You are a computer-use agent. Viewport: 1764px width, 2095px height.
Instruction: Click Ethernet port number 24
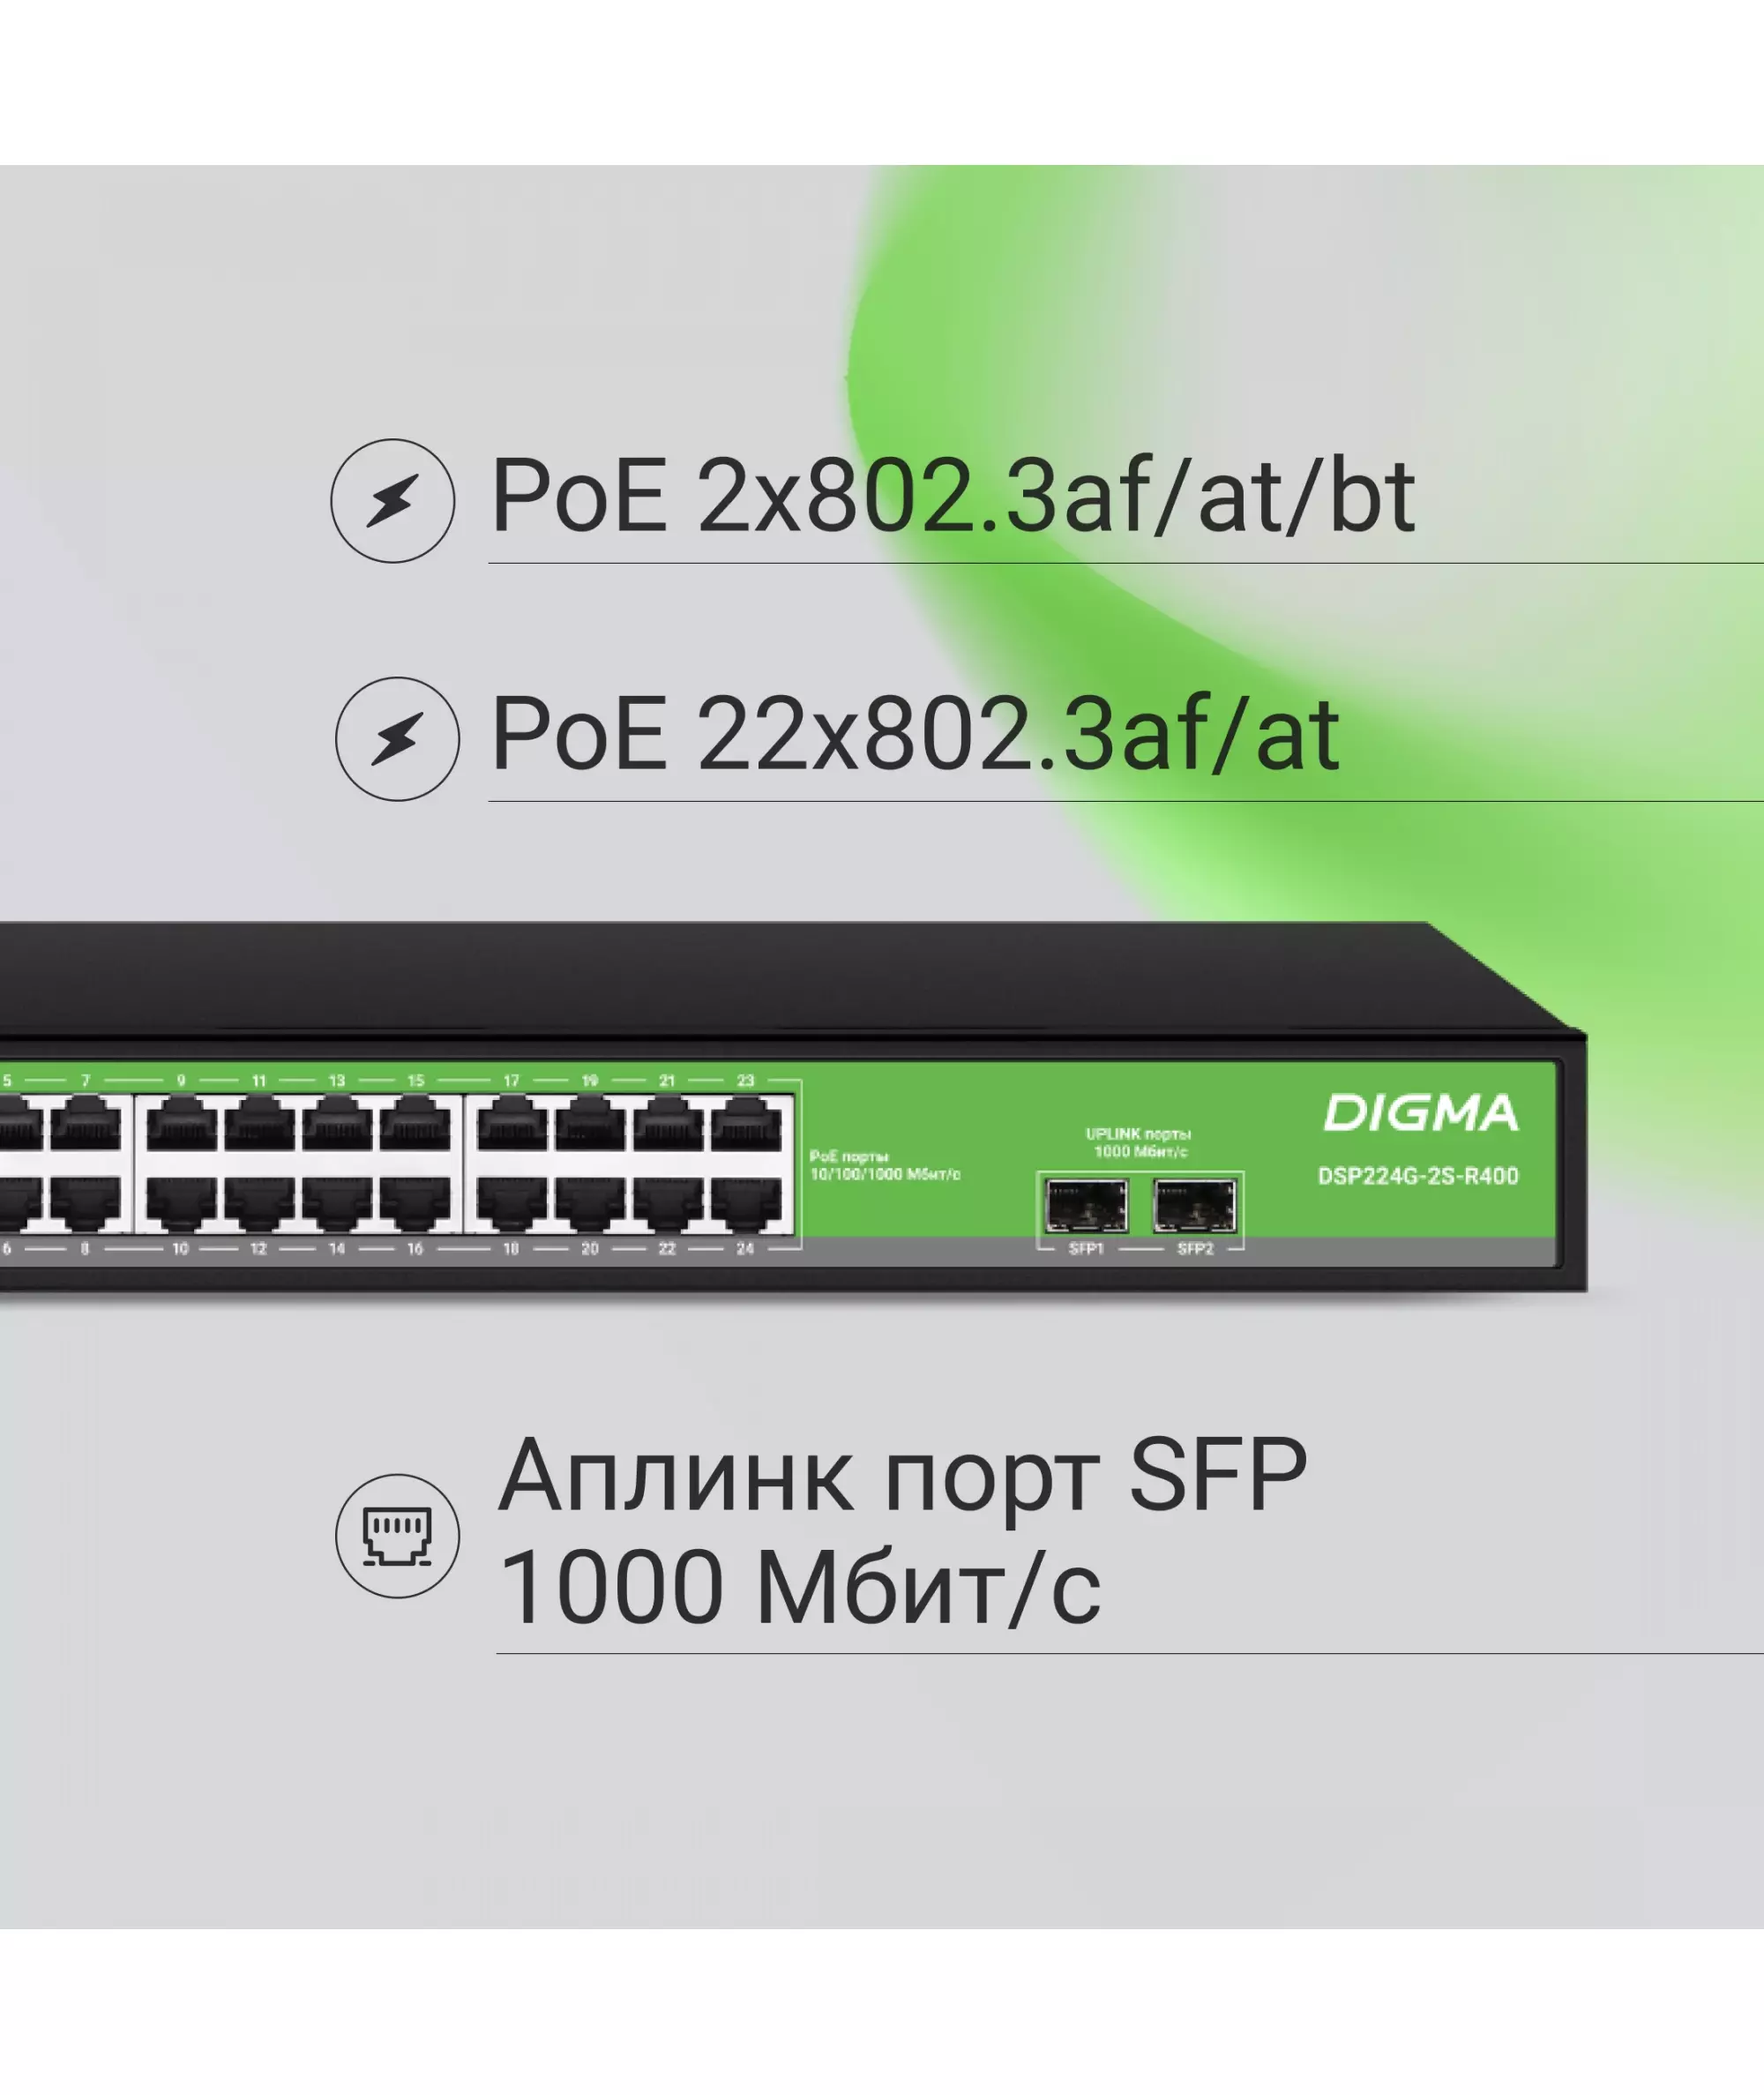[x=746, y=1204]
